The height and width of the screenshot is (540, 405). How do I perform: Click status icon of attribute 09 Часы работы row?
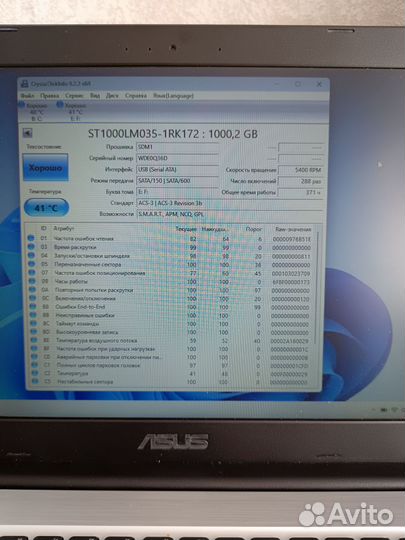32,281
